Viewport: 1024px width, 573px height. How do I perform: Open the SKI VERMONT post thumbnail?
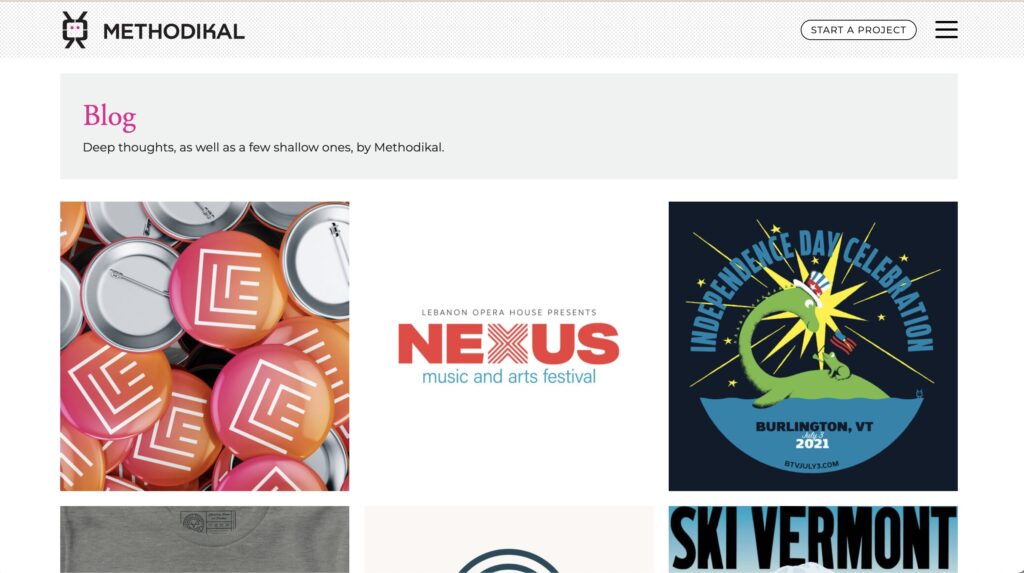click(813, 540)
